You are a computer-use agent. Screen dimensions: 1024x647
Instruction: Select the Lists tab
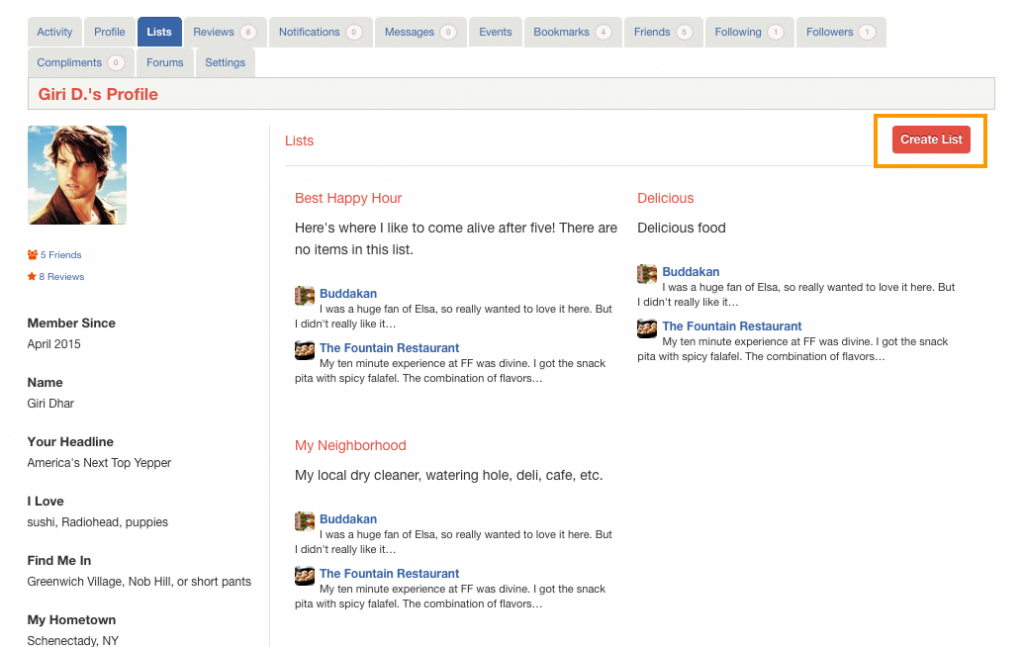tap(159, 32)
